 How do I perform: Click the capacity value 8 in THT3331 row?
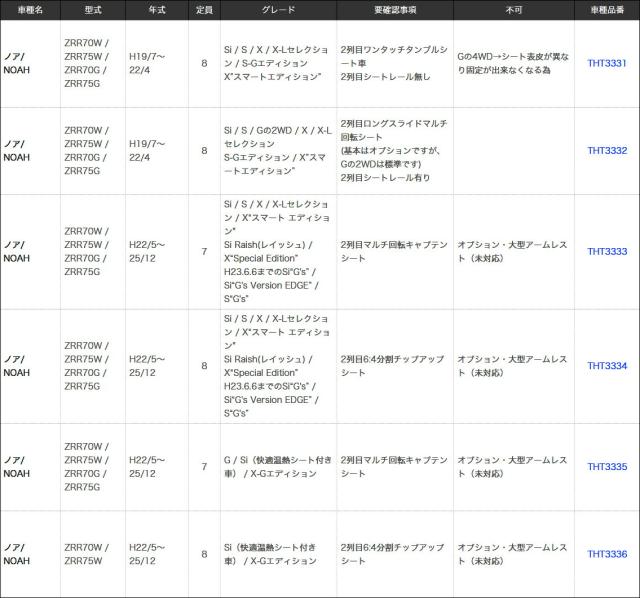click(204, 63)
